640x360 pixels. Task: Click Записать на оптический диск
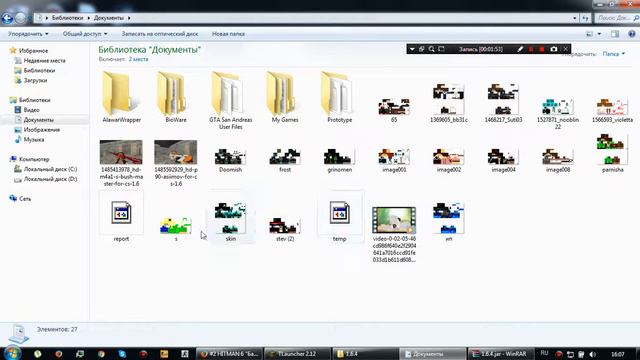160,34
